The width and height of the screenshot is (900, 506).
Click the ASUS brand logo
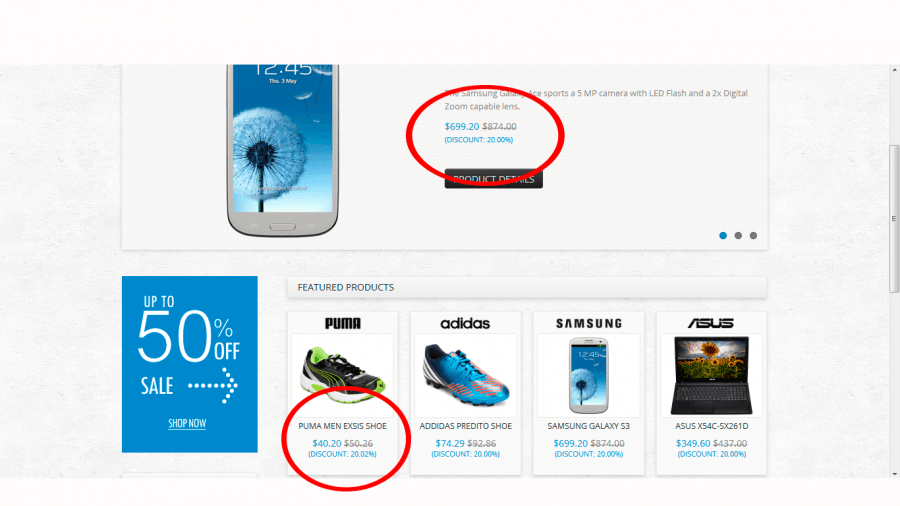(711, 324)
